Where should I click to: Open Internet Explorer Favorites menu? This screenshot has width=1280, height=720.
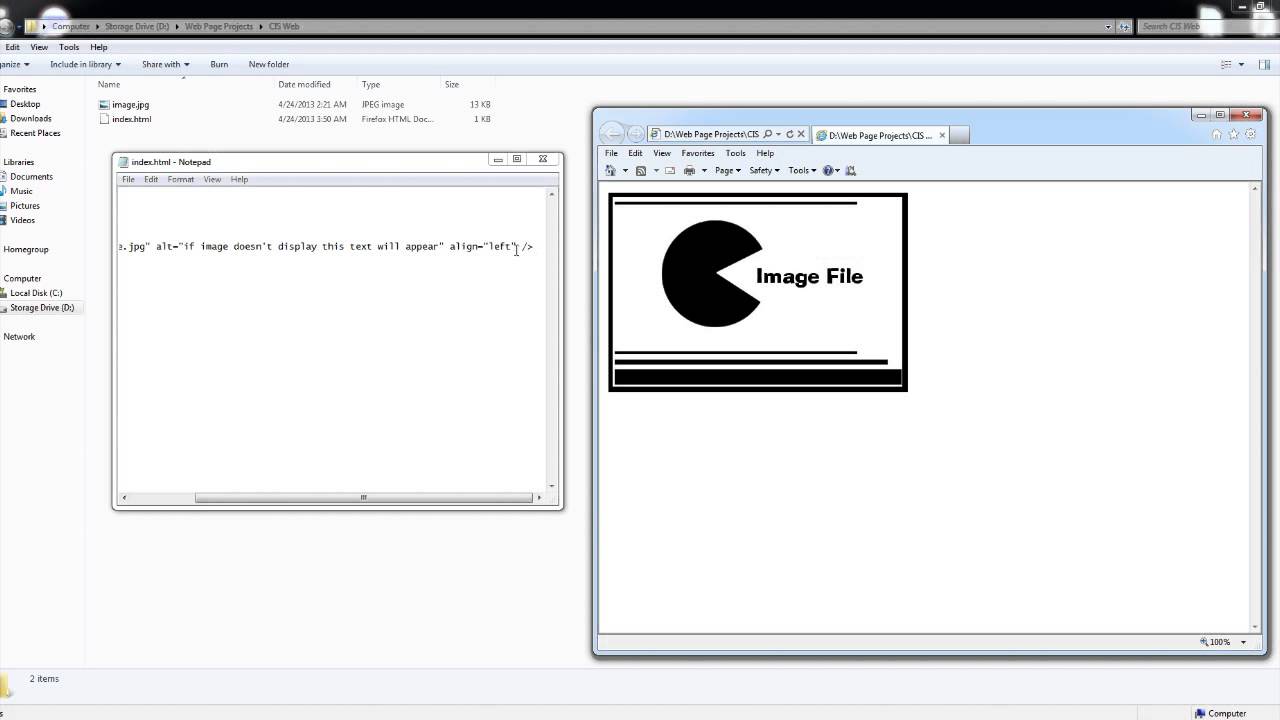tap(698, 153)
